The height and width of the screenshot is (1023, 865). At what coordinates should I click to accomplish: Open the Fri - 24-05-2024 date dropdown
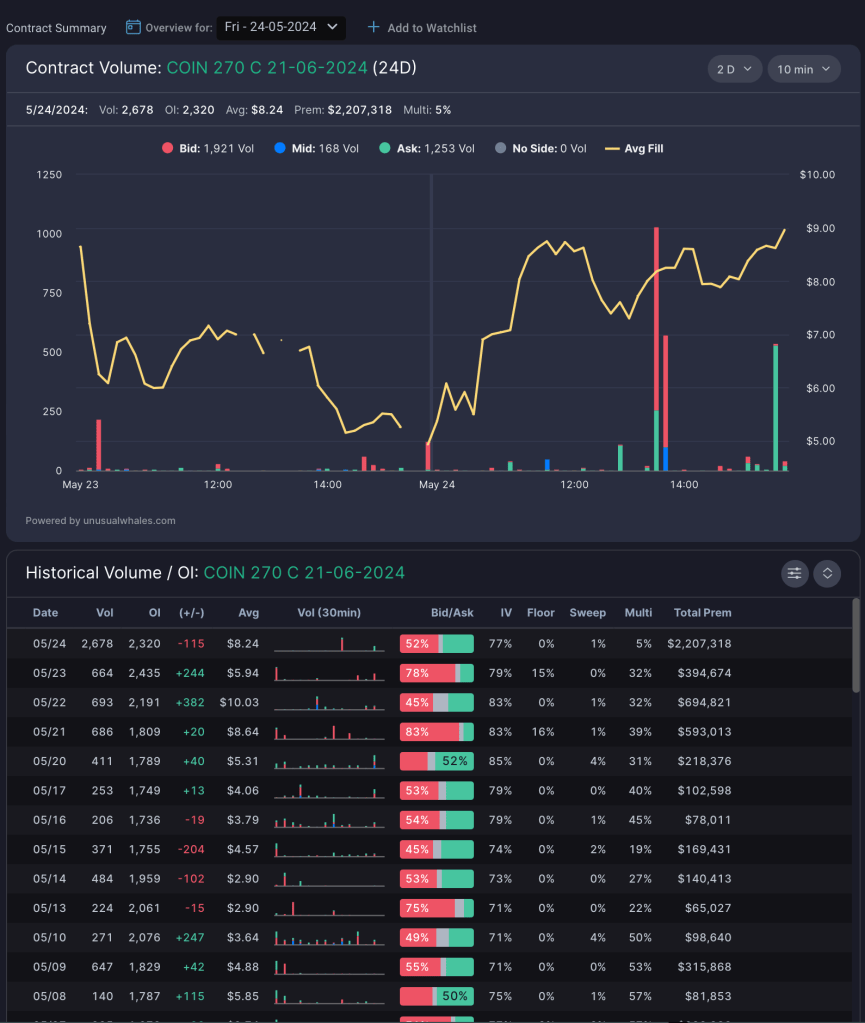pos(281,27)
